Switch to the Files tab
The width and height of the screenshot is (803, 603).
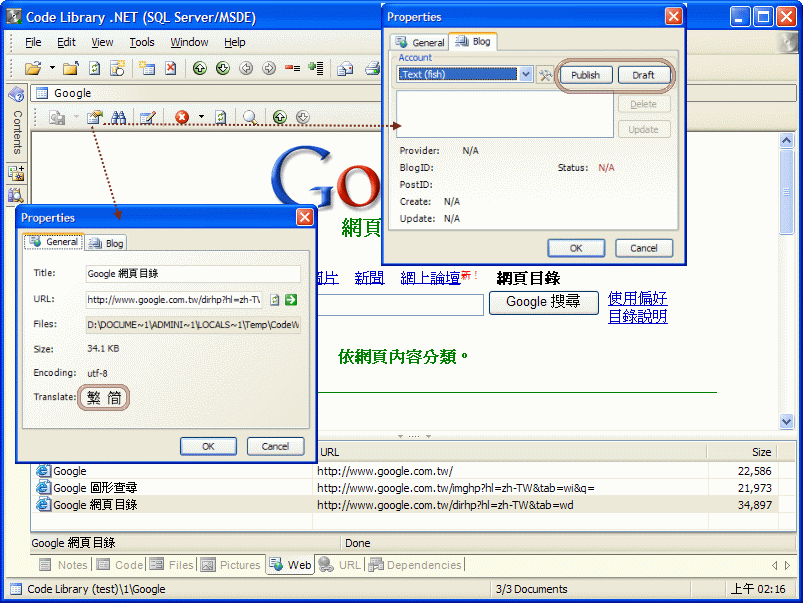(x=172, y=565)
